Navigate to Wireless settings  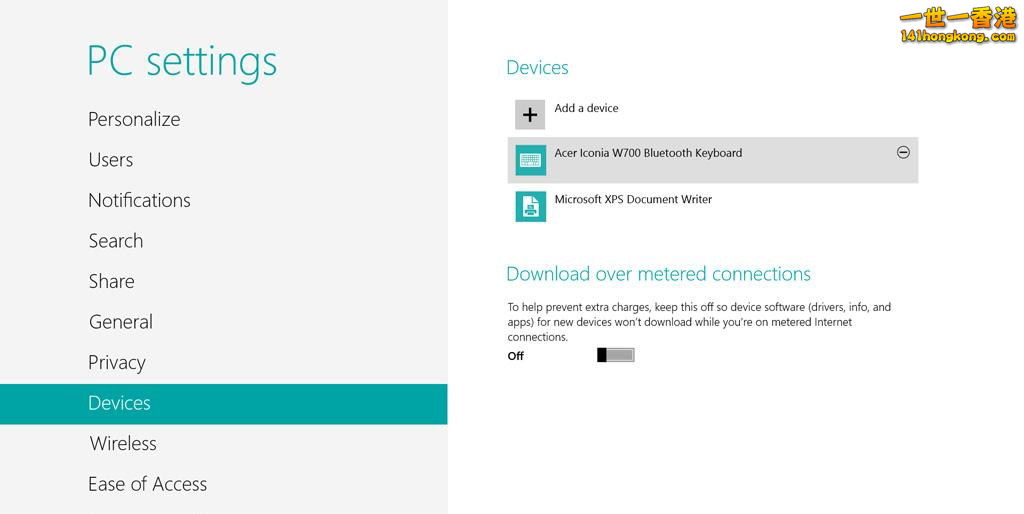(123, 443)
